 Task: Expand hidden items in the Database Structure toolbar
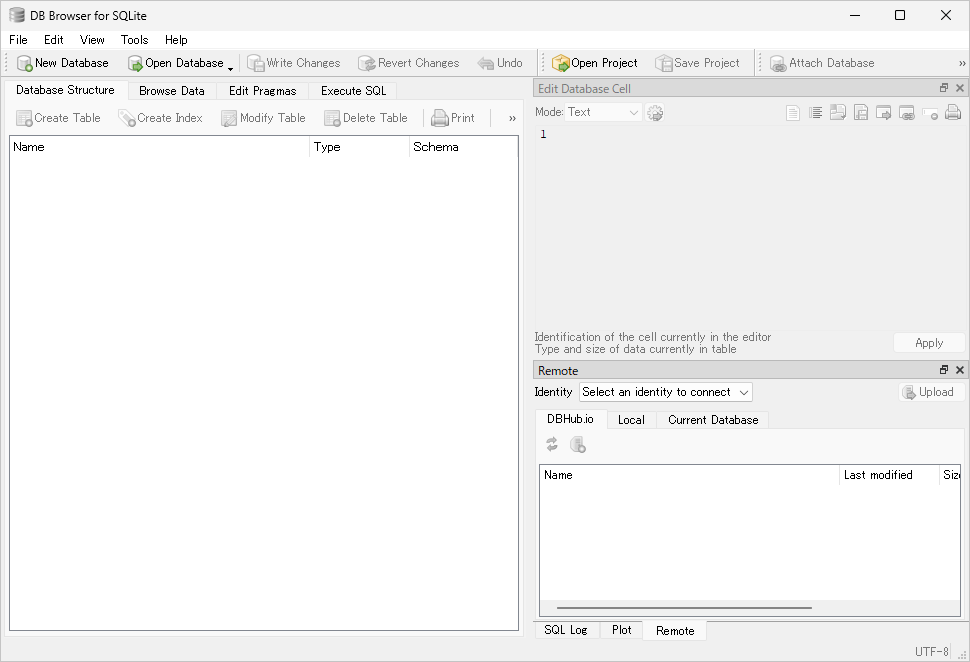coord(512,118)
